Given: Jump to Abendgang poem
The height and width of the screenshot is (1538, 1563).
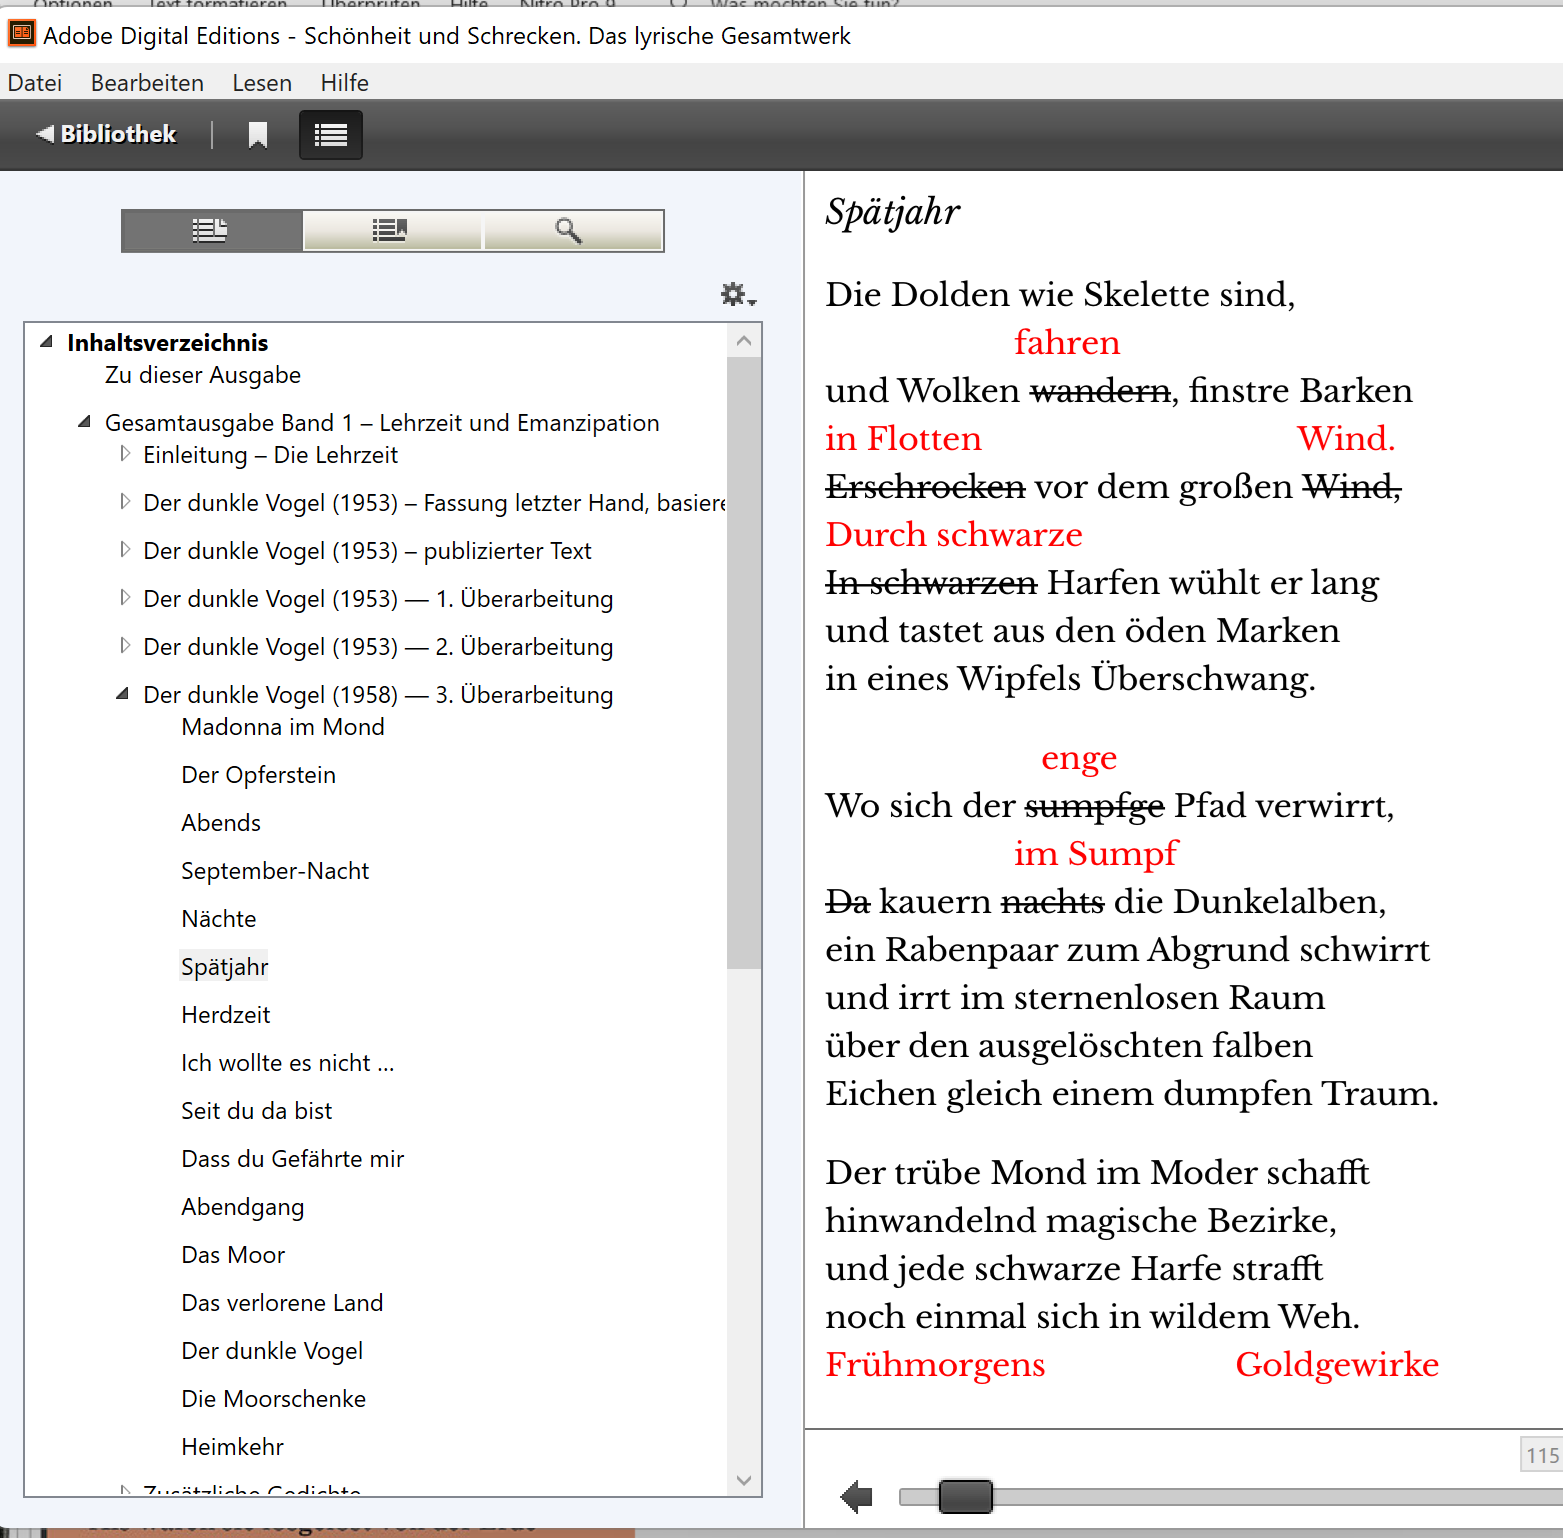Looking at the screenshot, I should (x=243, y=1207).
